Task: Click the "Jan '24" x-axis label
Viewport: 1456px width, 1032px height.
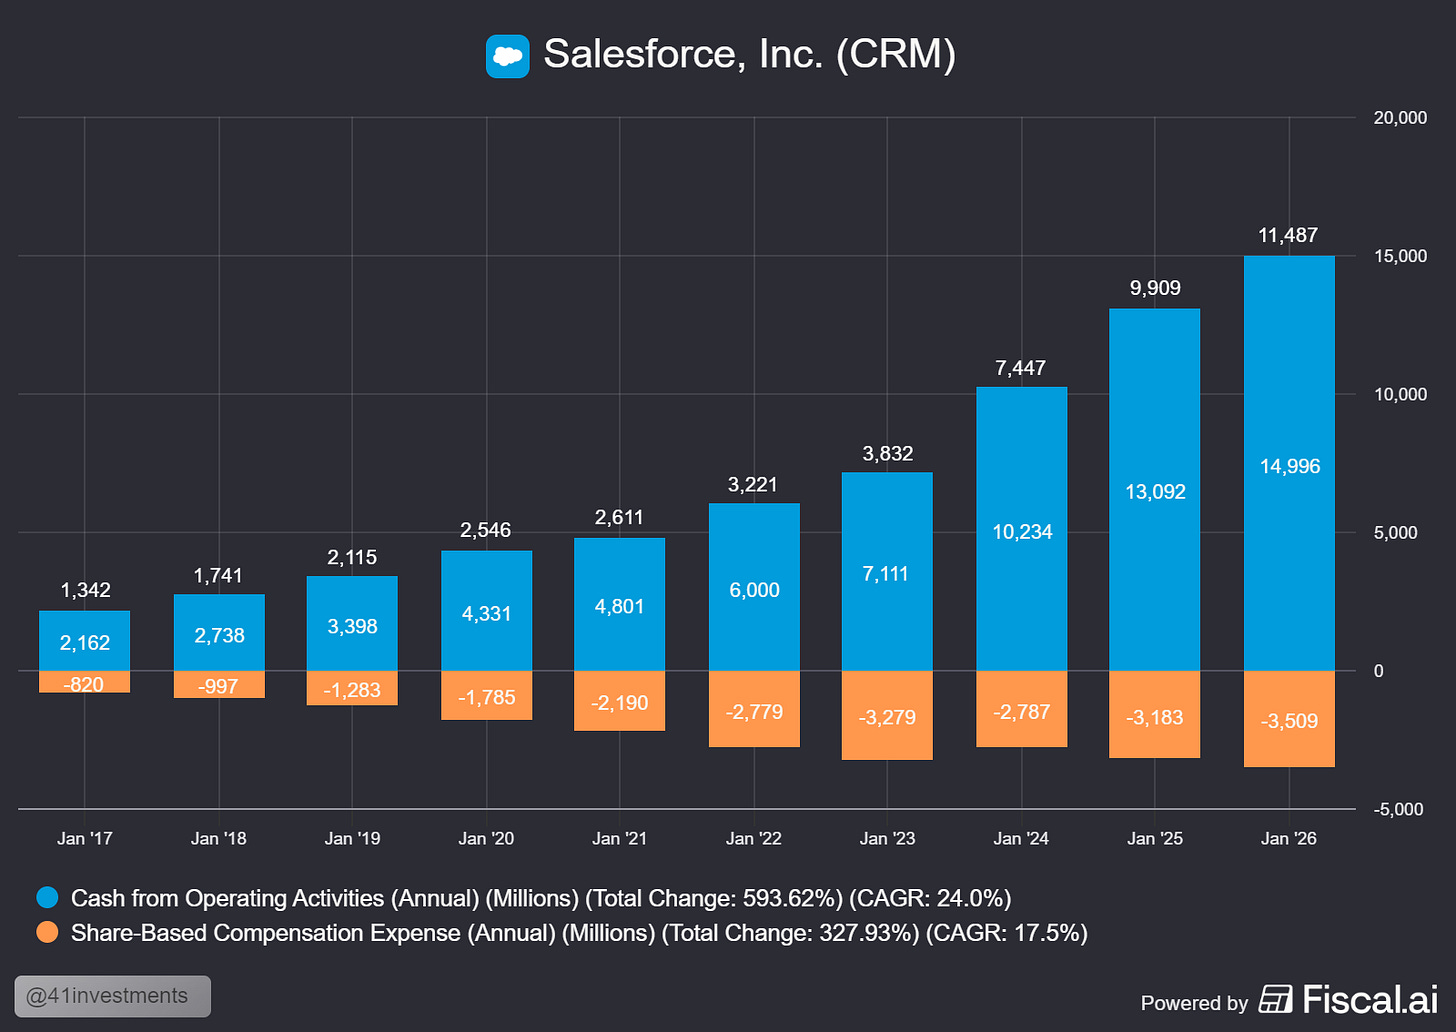Action: coord(1021,838)
